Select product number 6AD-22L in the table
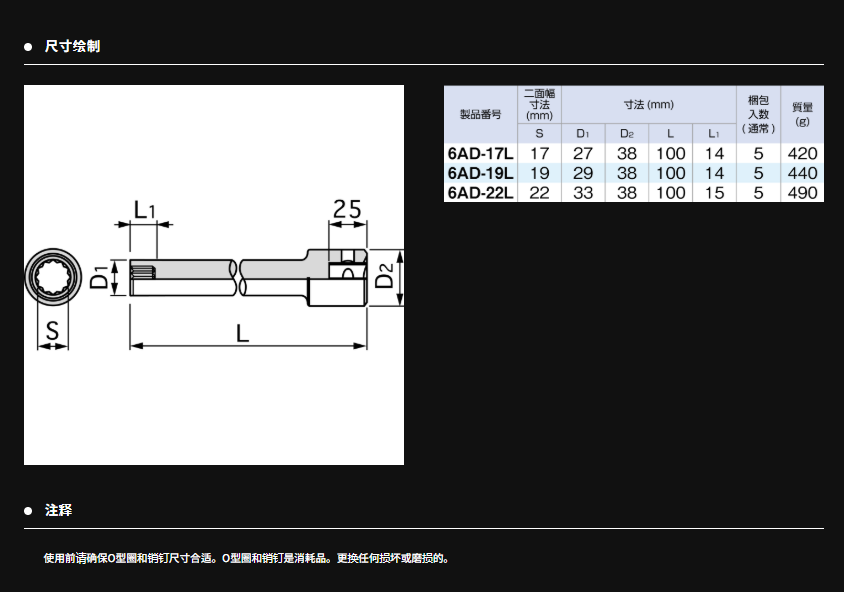The image size is (844, 592). pyautogui.click(x=480, y=192)
